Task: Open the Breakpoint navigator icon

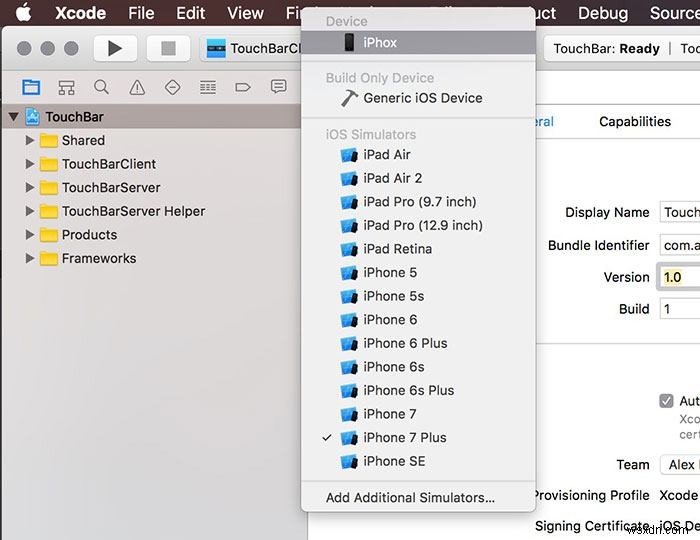Action: tap(243, 87)
